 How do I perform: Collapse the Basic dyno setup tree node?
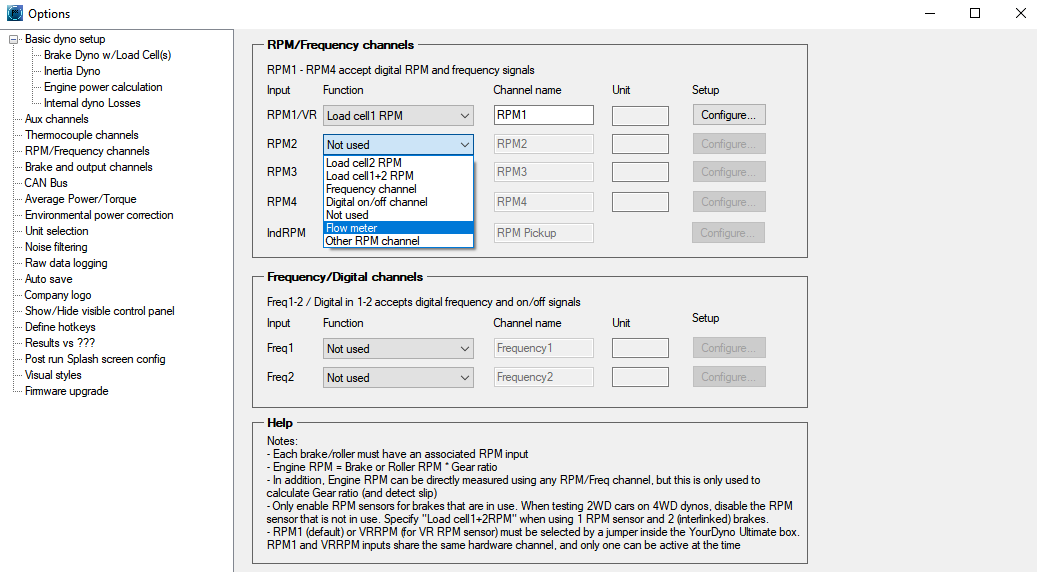13,40
